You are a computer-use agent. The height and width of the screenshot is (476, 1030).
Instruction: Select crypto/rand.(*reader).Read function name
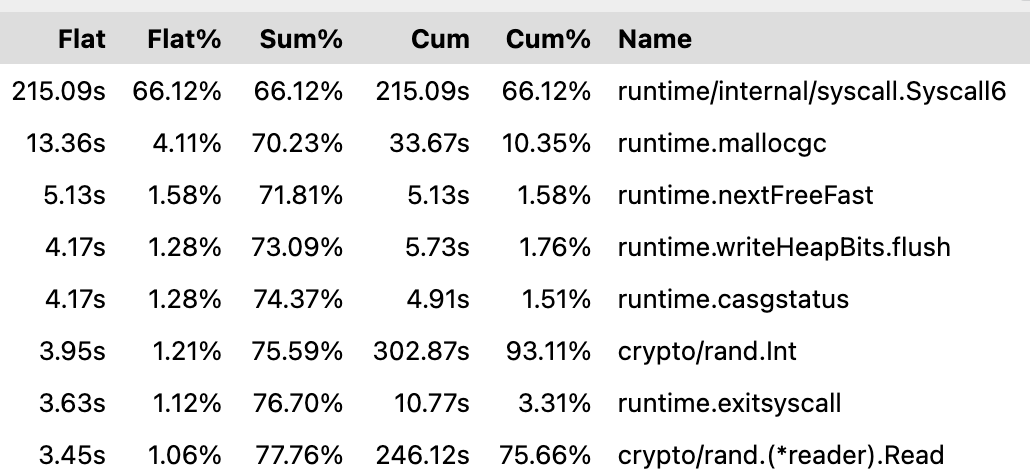pos(781,454)
